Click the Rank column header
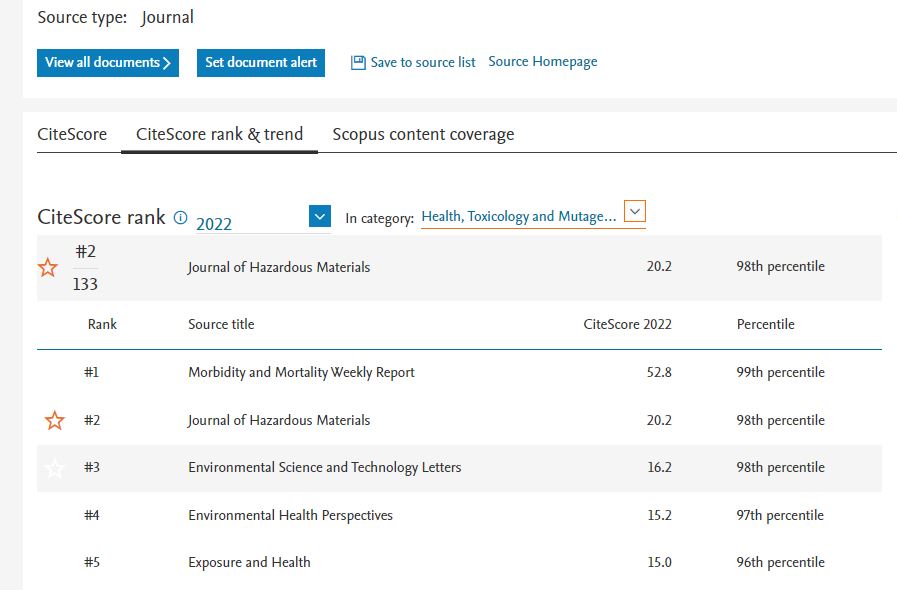897x590 pixels. click(x=102, y=324)
